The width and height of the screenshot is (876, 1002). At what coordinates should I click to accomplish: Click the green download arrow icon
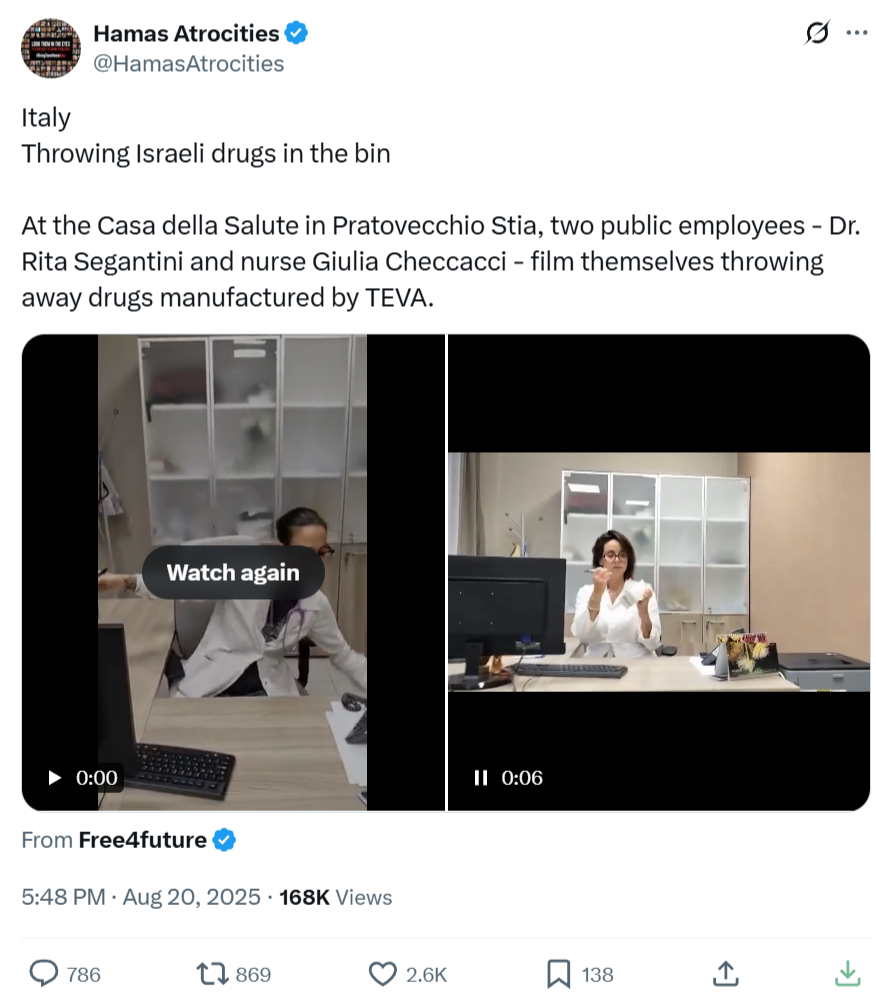(x=847, y=973)
